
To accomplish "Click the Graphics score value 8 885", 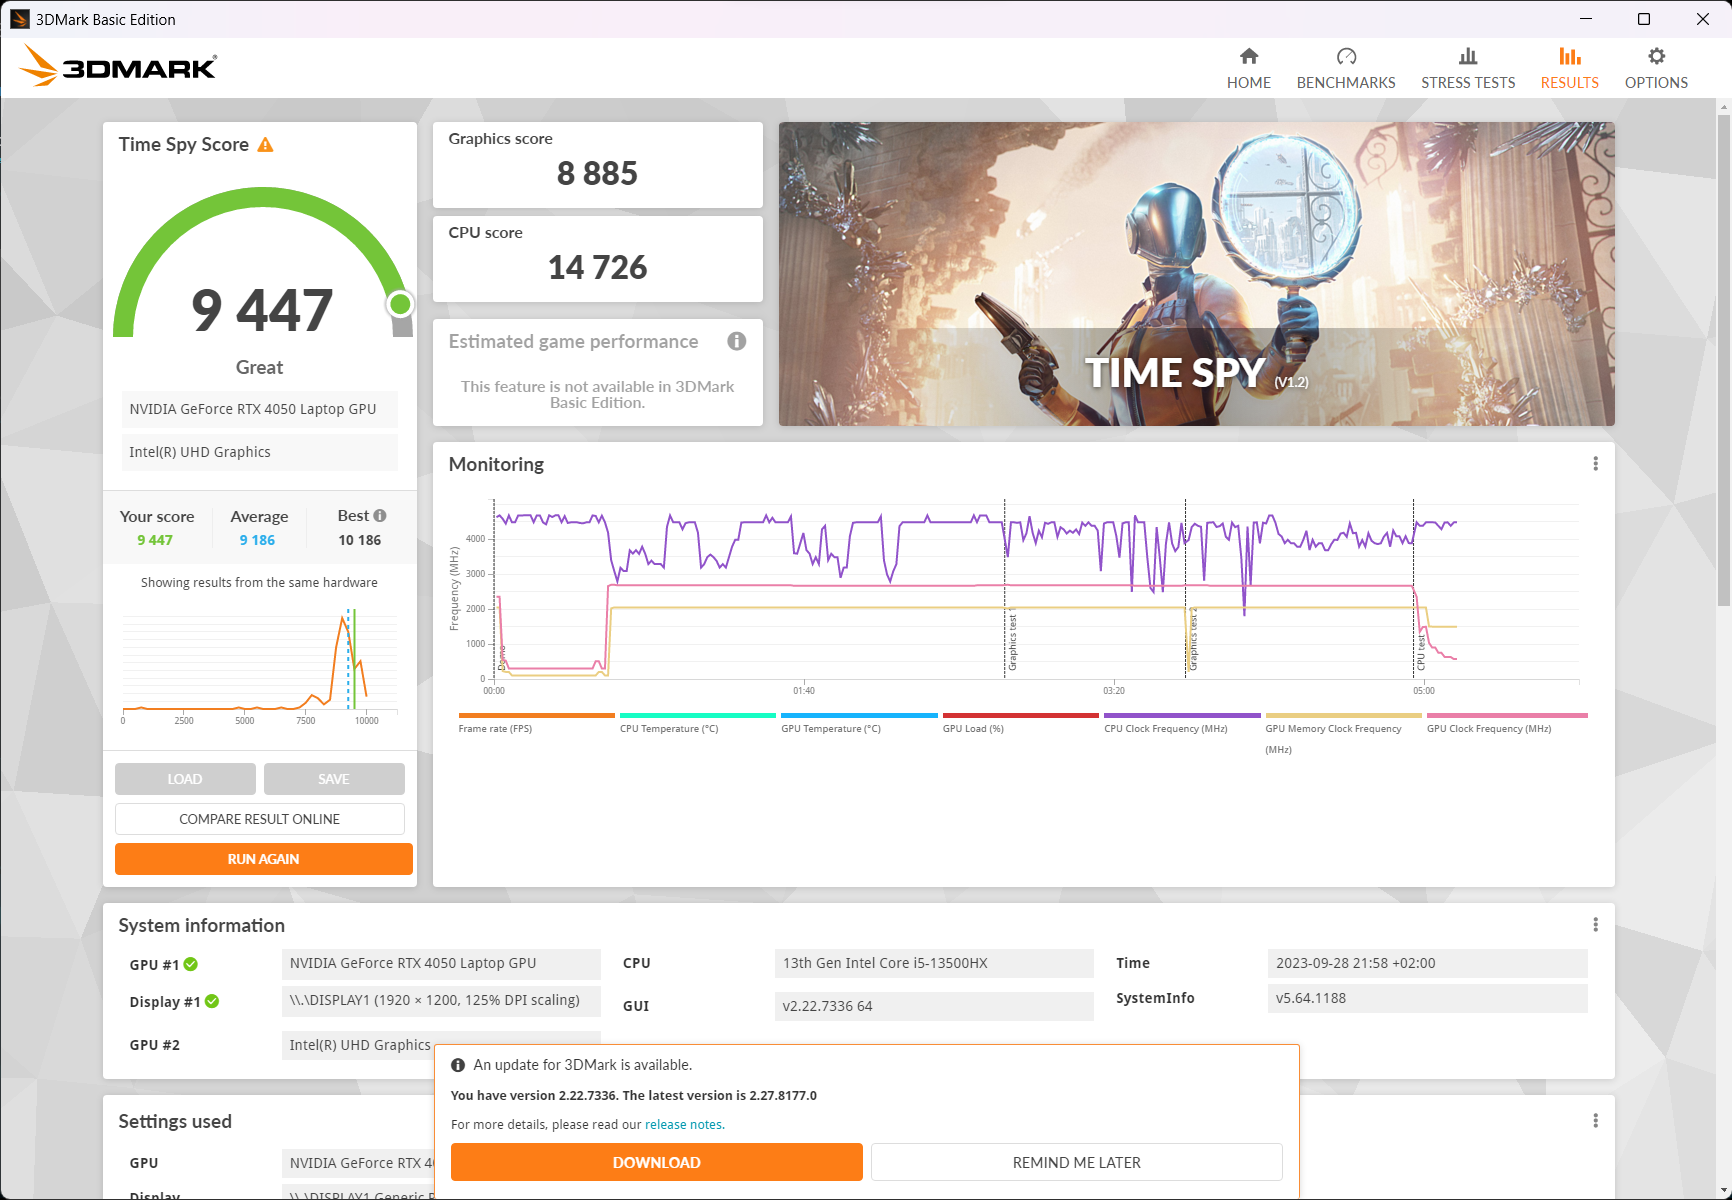I will tap(597, 174).
